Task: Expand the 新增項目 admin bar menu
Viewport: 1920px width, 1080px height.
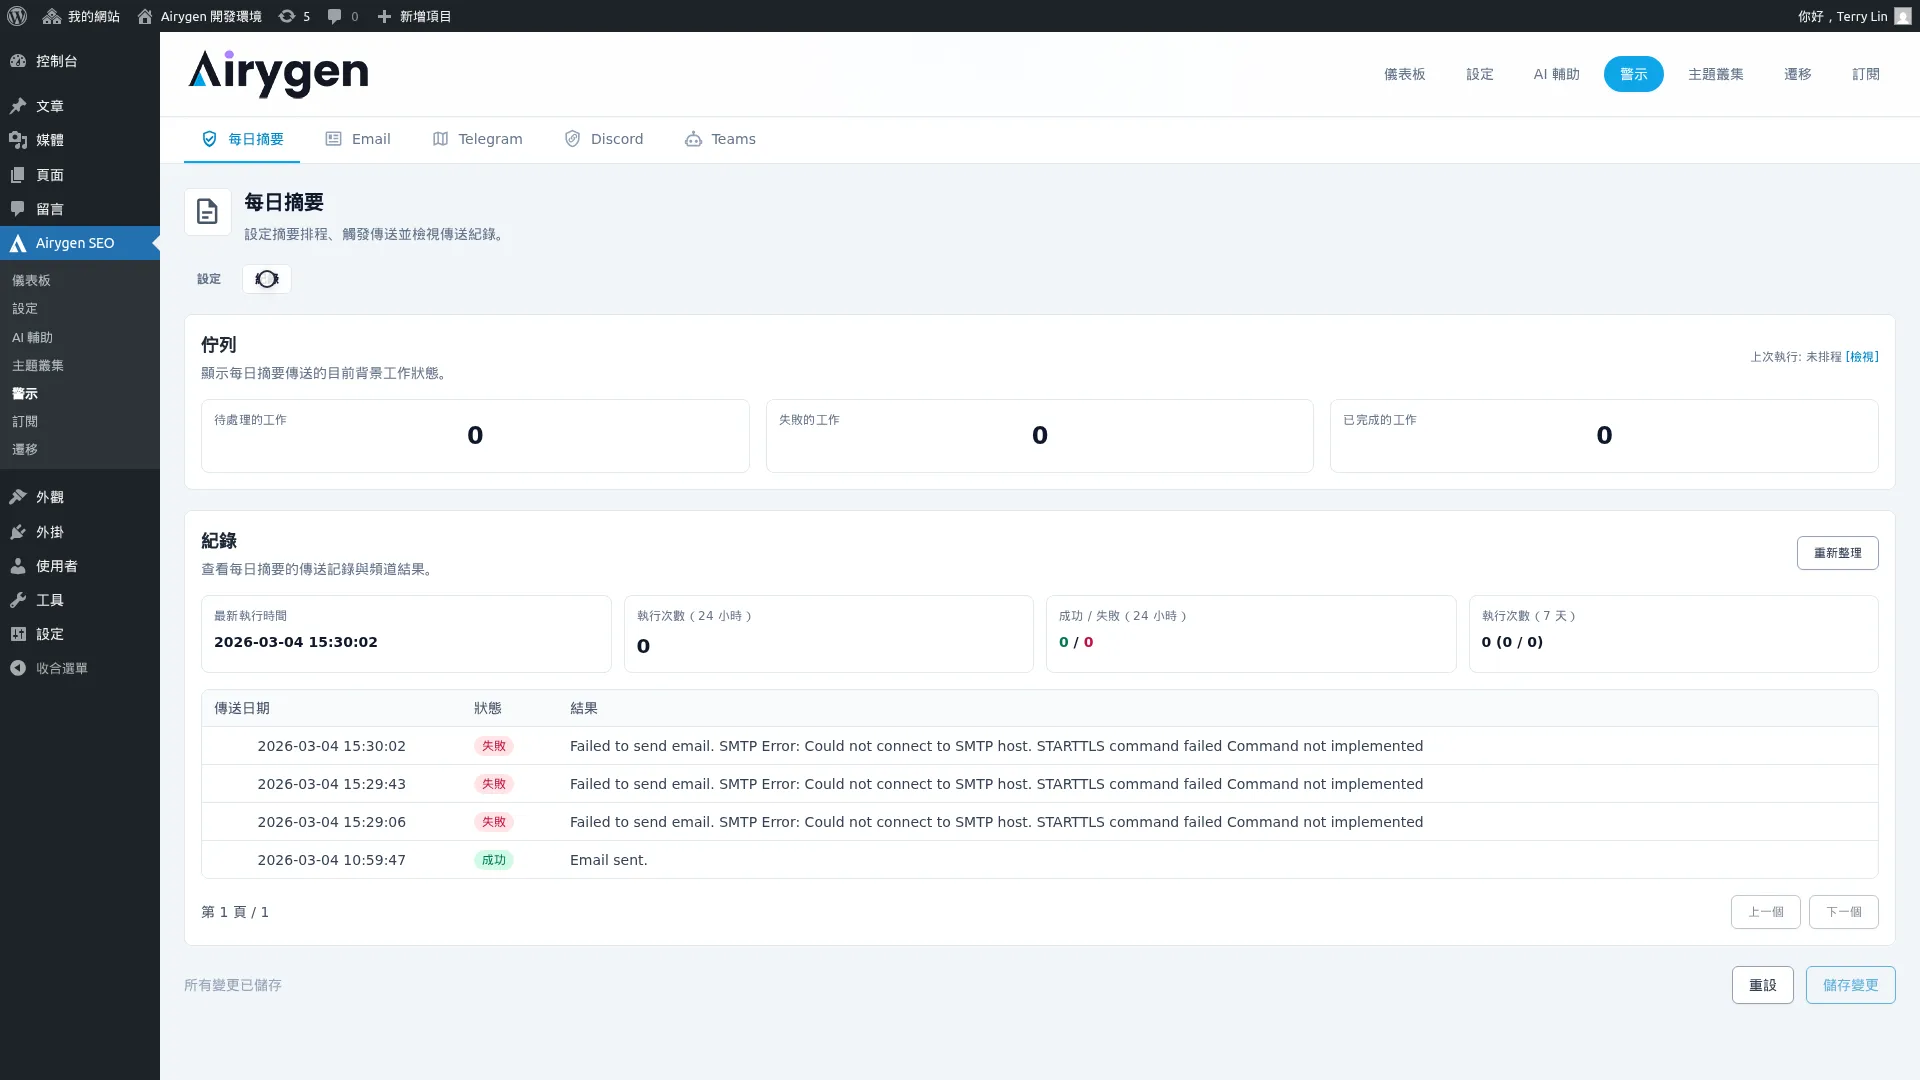Action: (414, 16)
